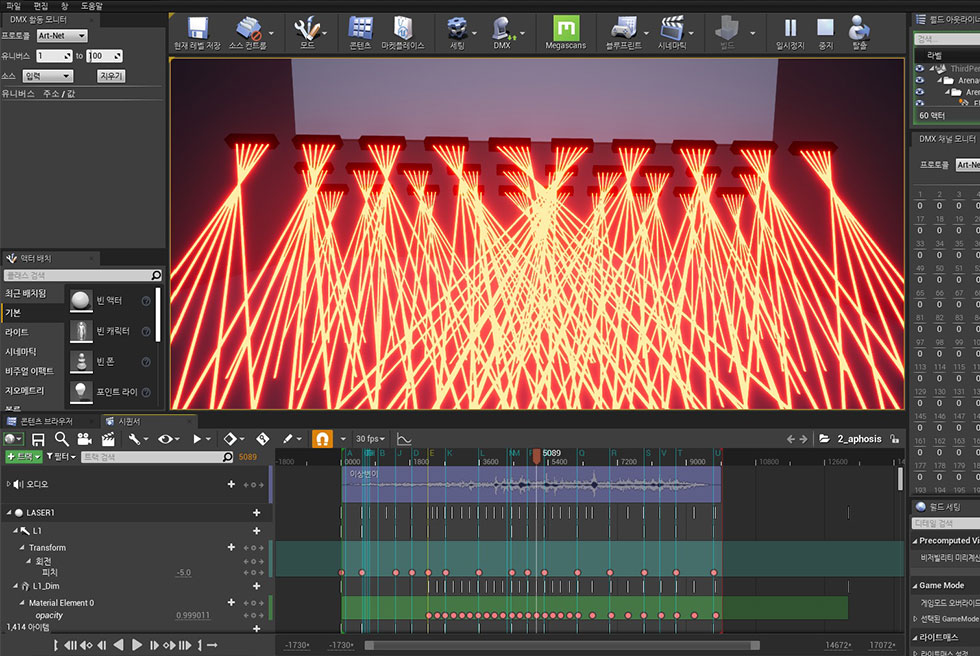Toggle visibility eye of the Arena folder
Viewport: 980px width, 656px height.
pyautogui.click(x=920, y=80)
